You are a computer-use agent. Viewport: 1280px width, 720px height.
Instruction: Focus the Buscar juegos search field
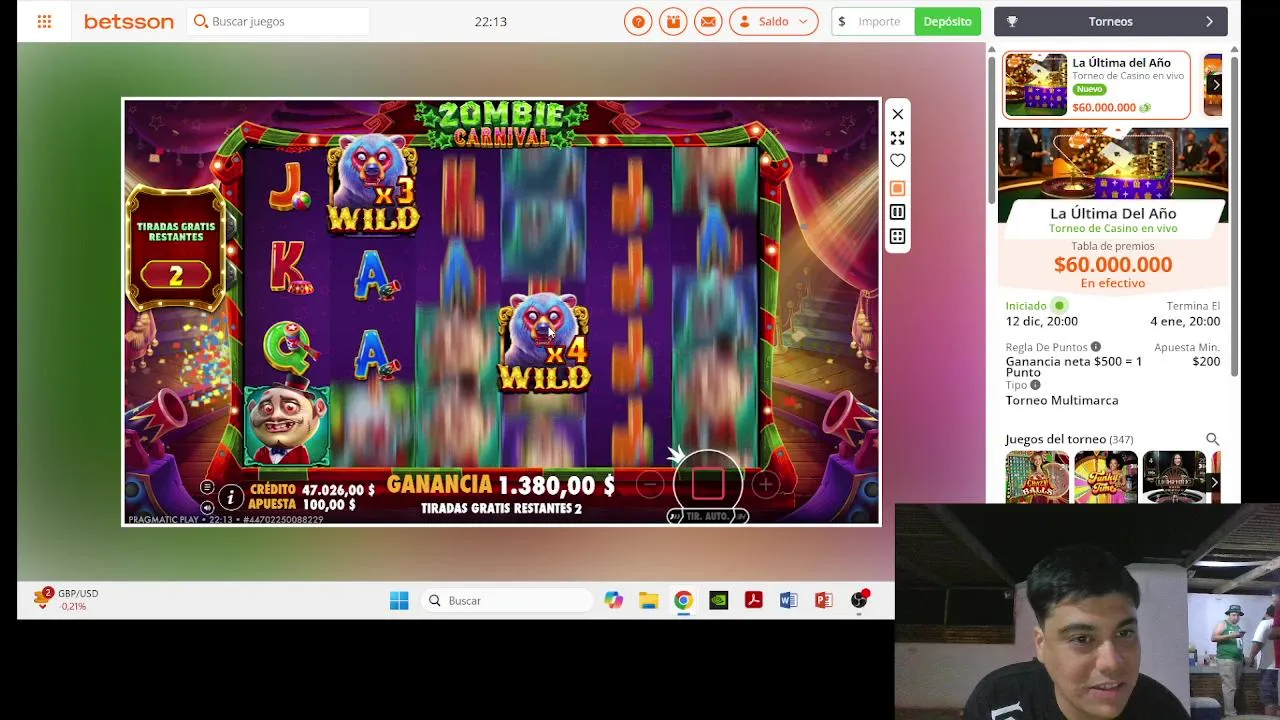point(279,21)
